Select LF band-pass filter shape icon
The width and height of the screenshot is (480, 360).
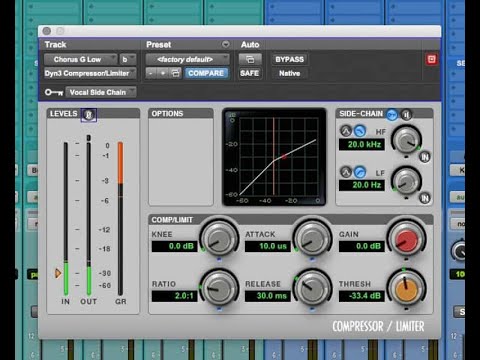coord(346,172)
